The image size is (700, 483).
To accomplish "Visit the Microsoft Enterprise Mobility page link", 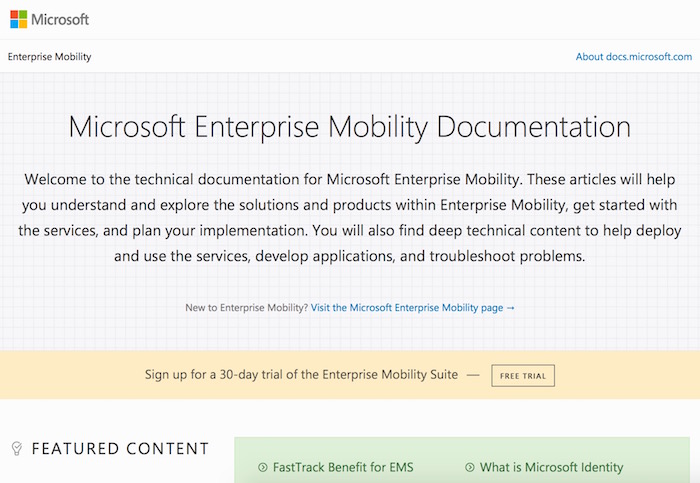I will (407, 308).
